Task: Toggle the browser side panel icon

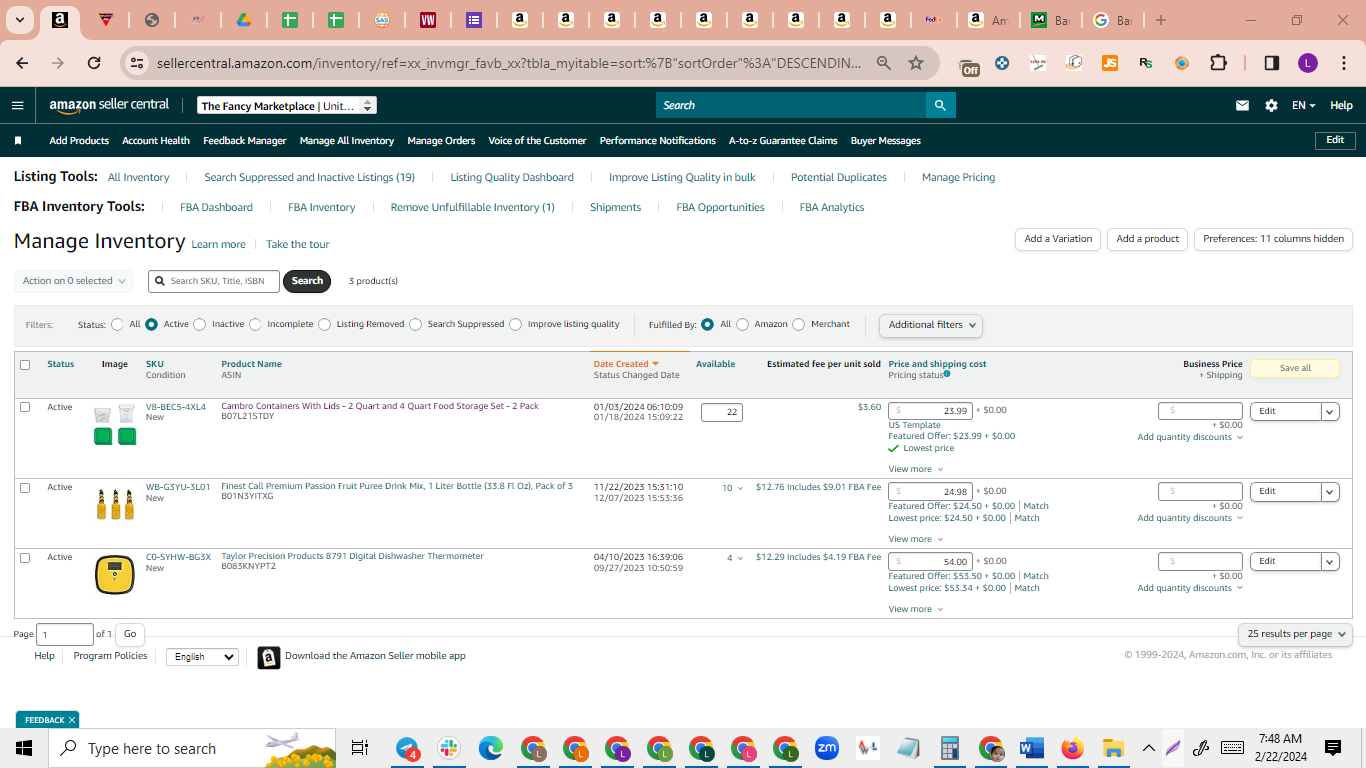Action: click(x=1272, y=63)
